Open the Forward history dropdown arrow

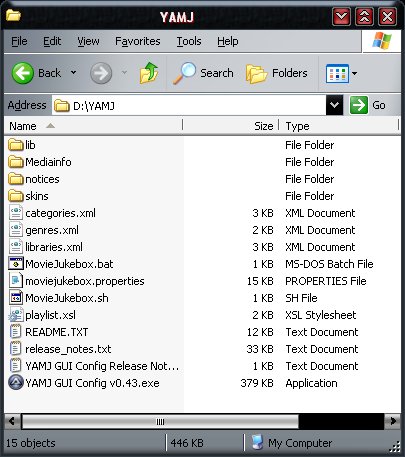pos(124,73)
